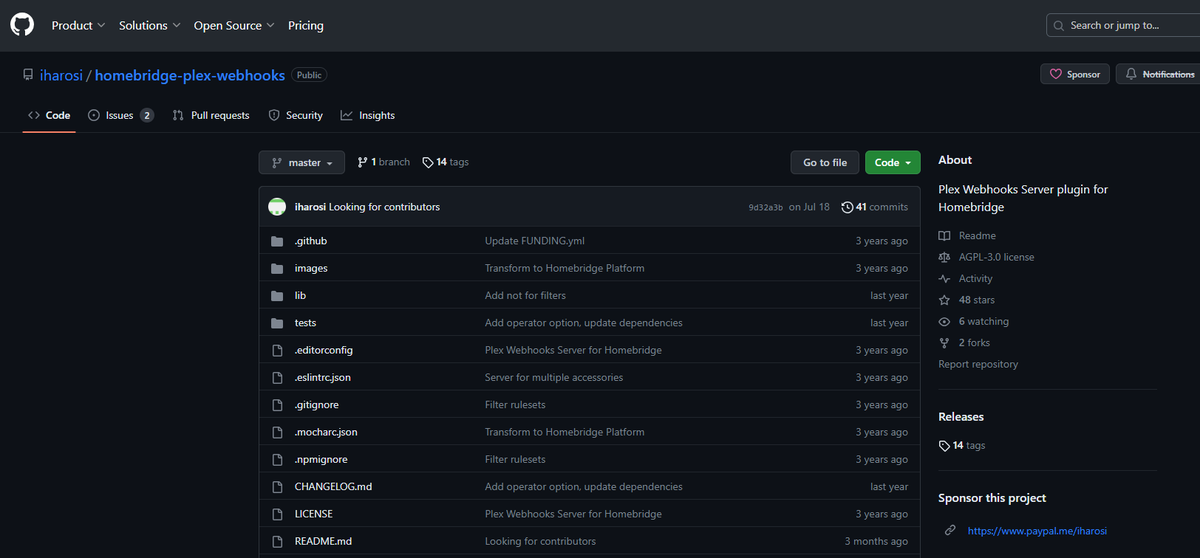
Task: Open the Solutions dropdown menu
Action: pos(149,25)
